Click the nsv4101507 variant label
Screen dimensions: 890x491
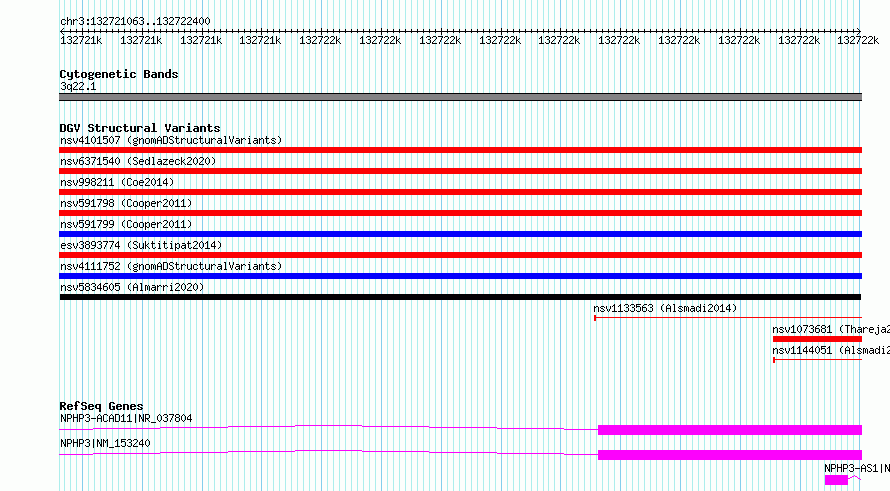click(171, 140)
